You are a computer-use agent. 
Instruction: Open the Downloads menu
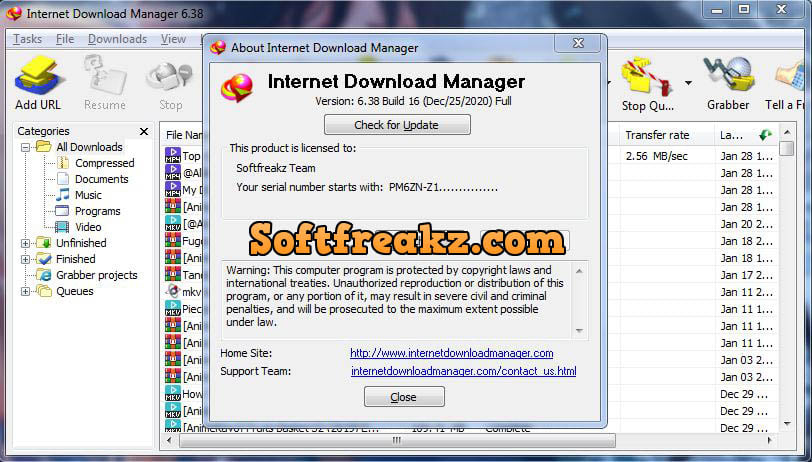(117, 39)
